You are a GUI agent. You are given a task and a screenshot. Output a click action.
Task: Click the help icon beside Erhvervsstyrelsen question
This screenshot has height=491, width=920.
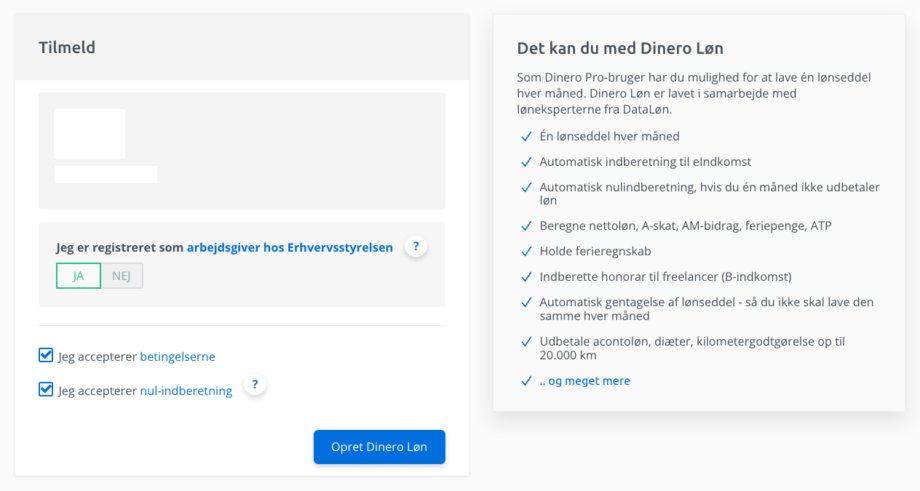[x=416, y=246]
